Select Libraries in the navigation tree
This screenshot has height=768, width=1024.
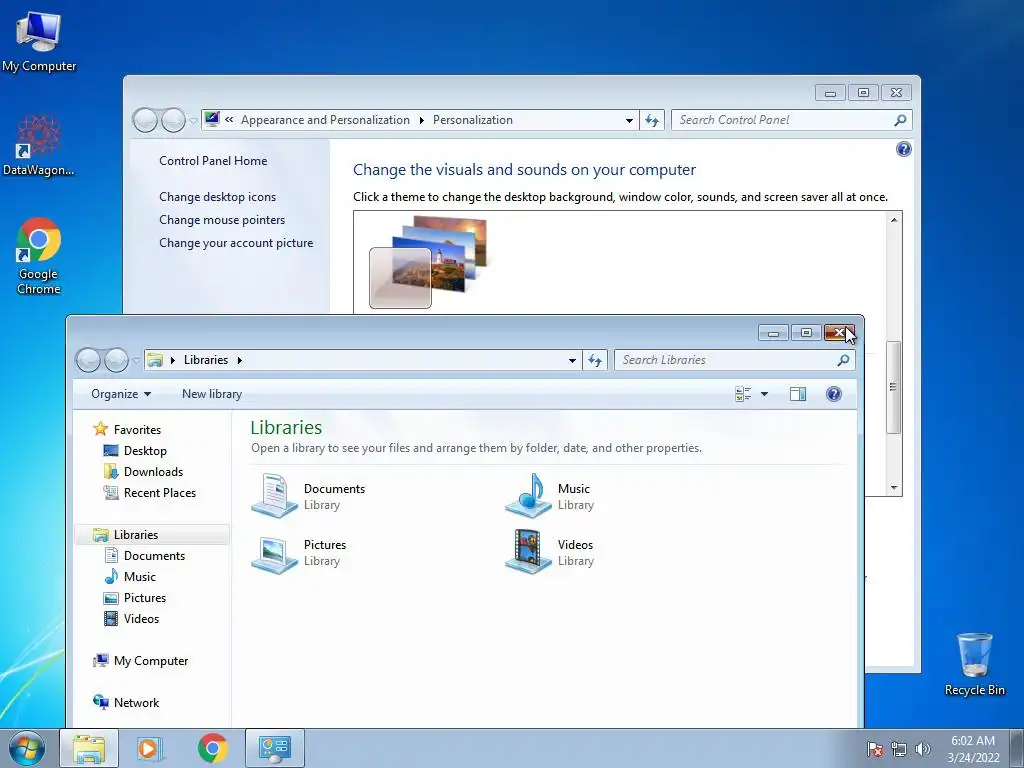point(126,534)
